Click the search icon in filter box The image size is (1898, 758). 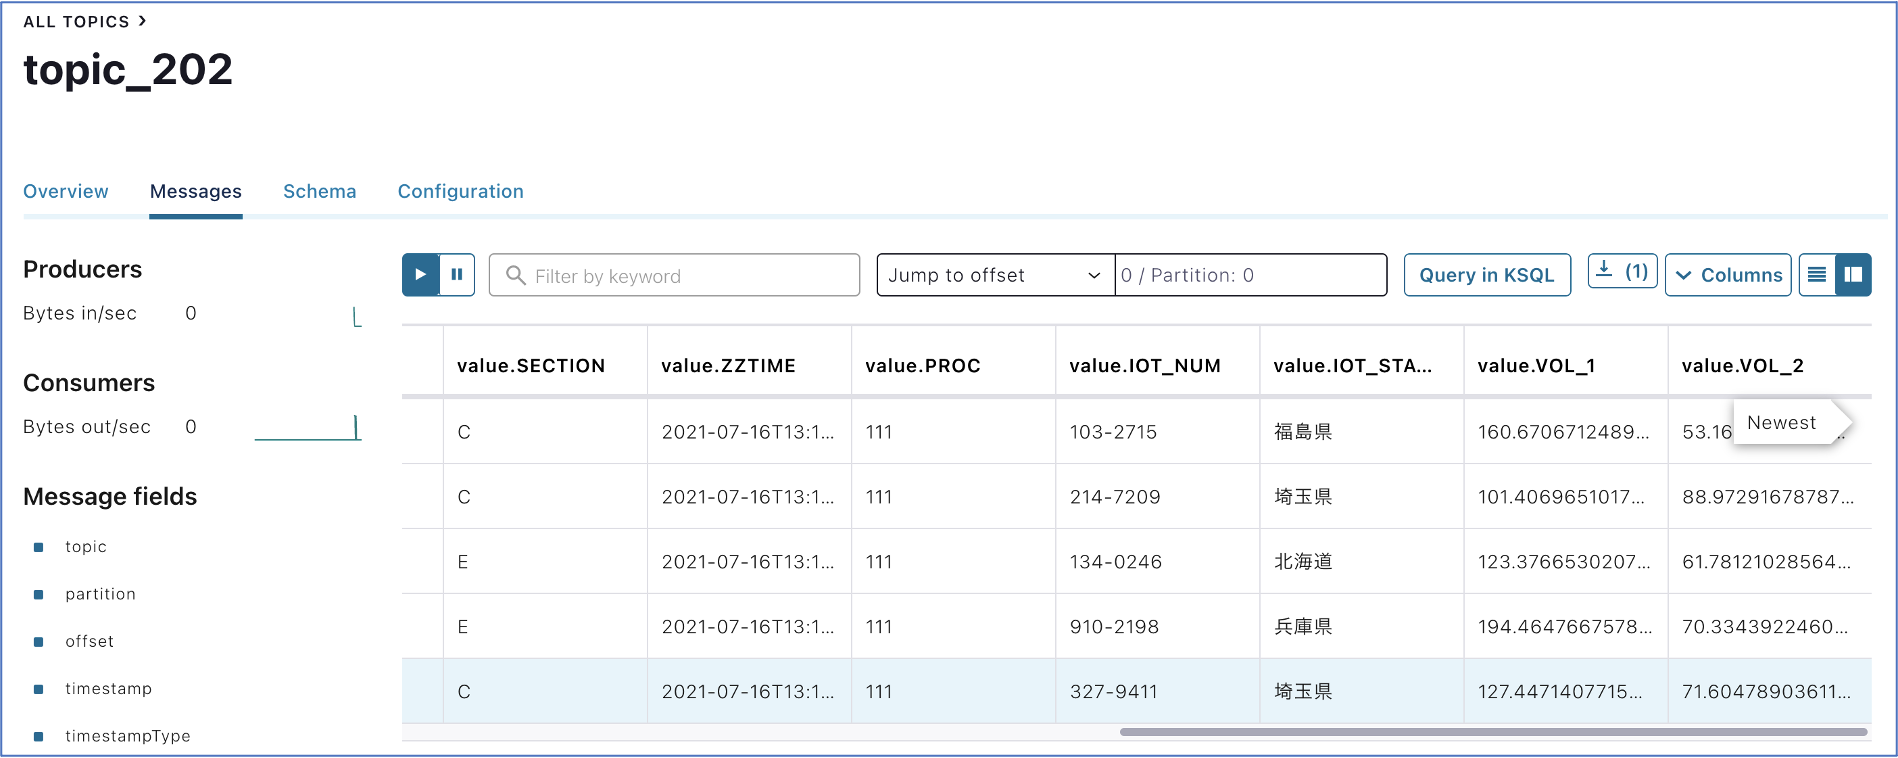coord(516,275)
